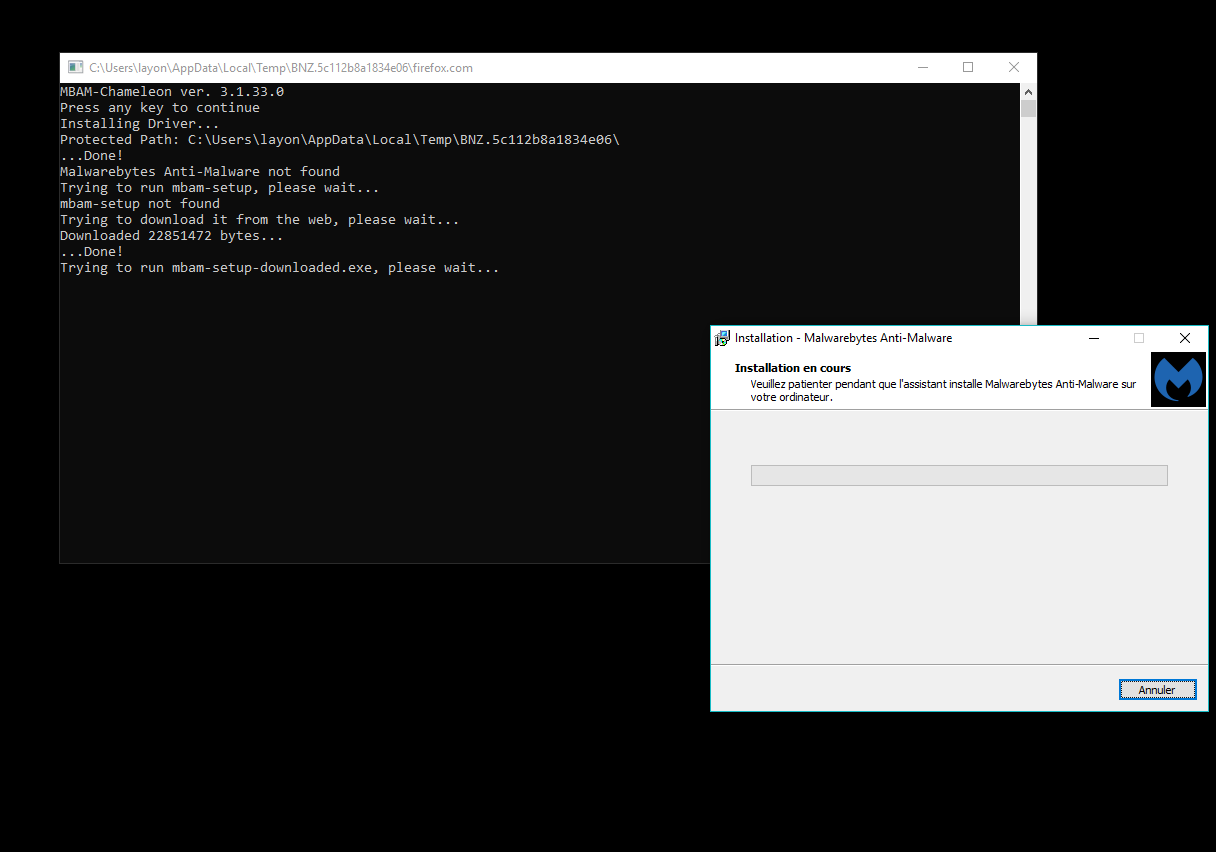The width and height of the screenshot is (1216, 852).
Task: Click the installer setup icon in the title bar
Action: (x=722, y=338)
